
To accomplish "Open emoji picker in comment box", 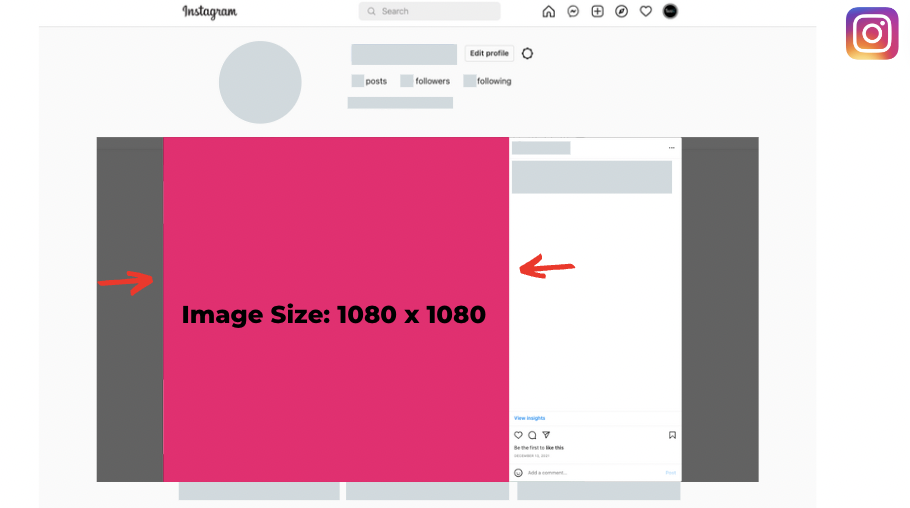I will 518,473.
